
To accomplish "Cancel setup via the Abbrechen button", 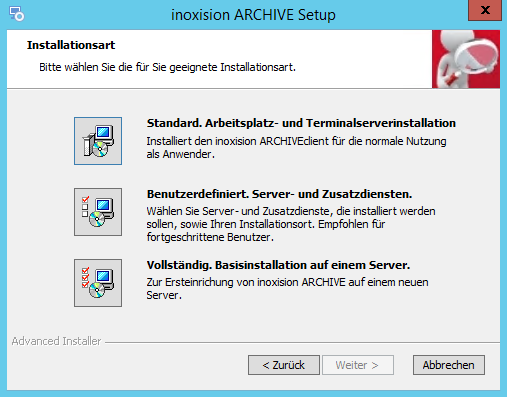I will [x=449, y=365].
